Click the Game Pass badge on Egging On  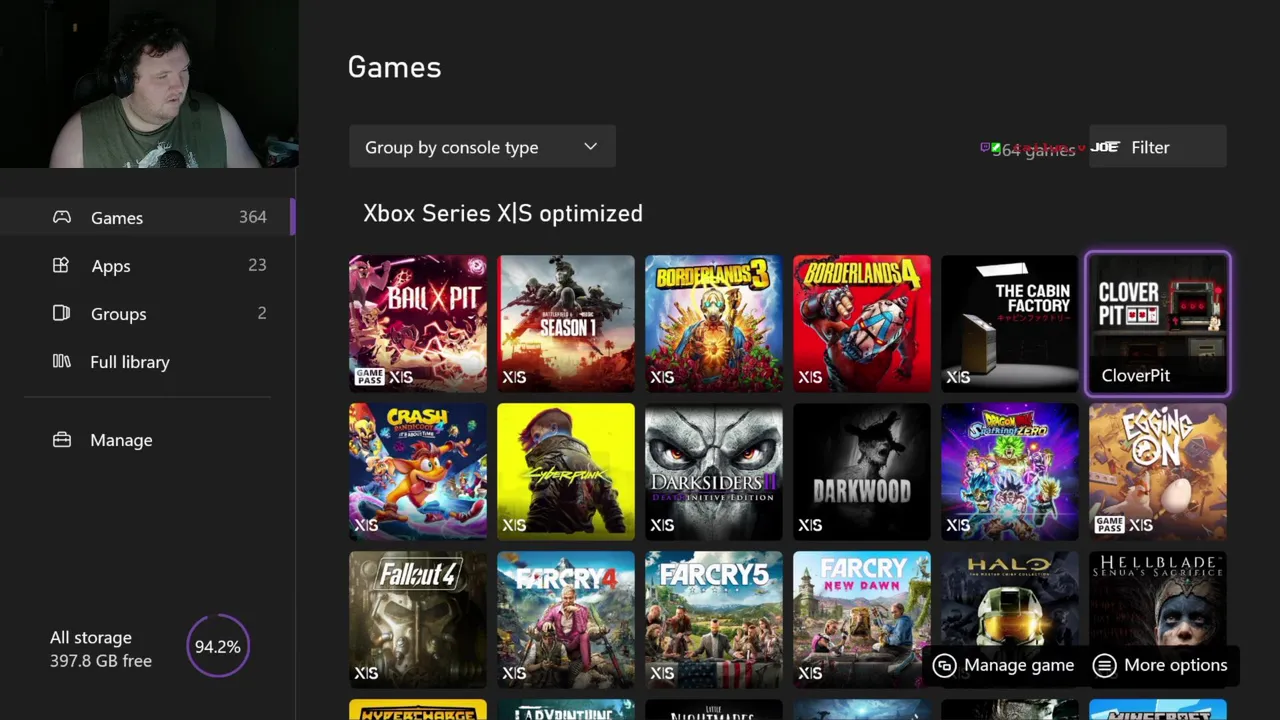point(1109,525)
